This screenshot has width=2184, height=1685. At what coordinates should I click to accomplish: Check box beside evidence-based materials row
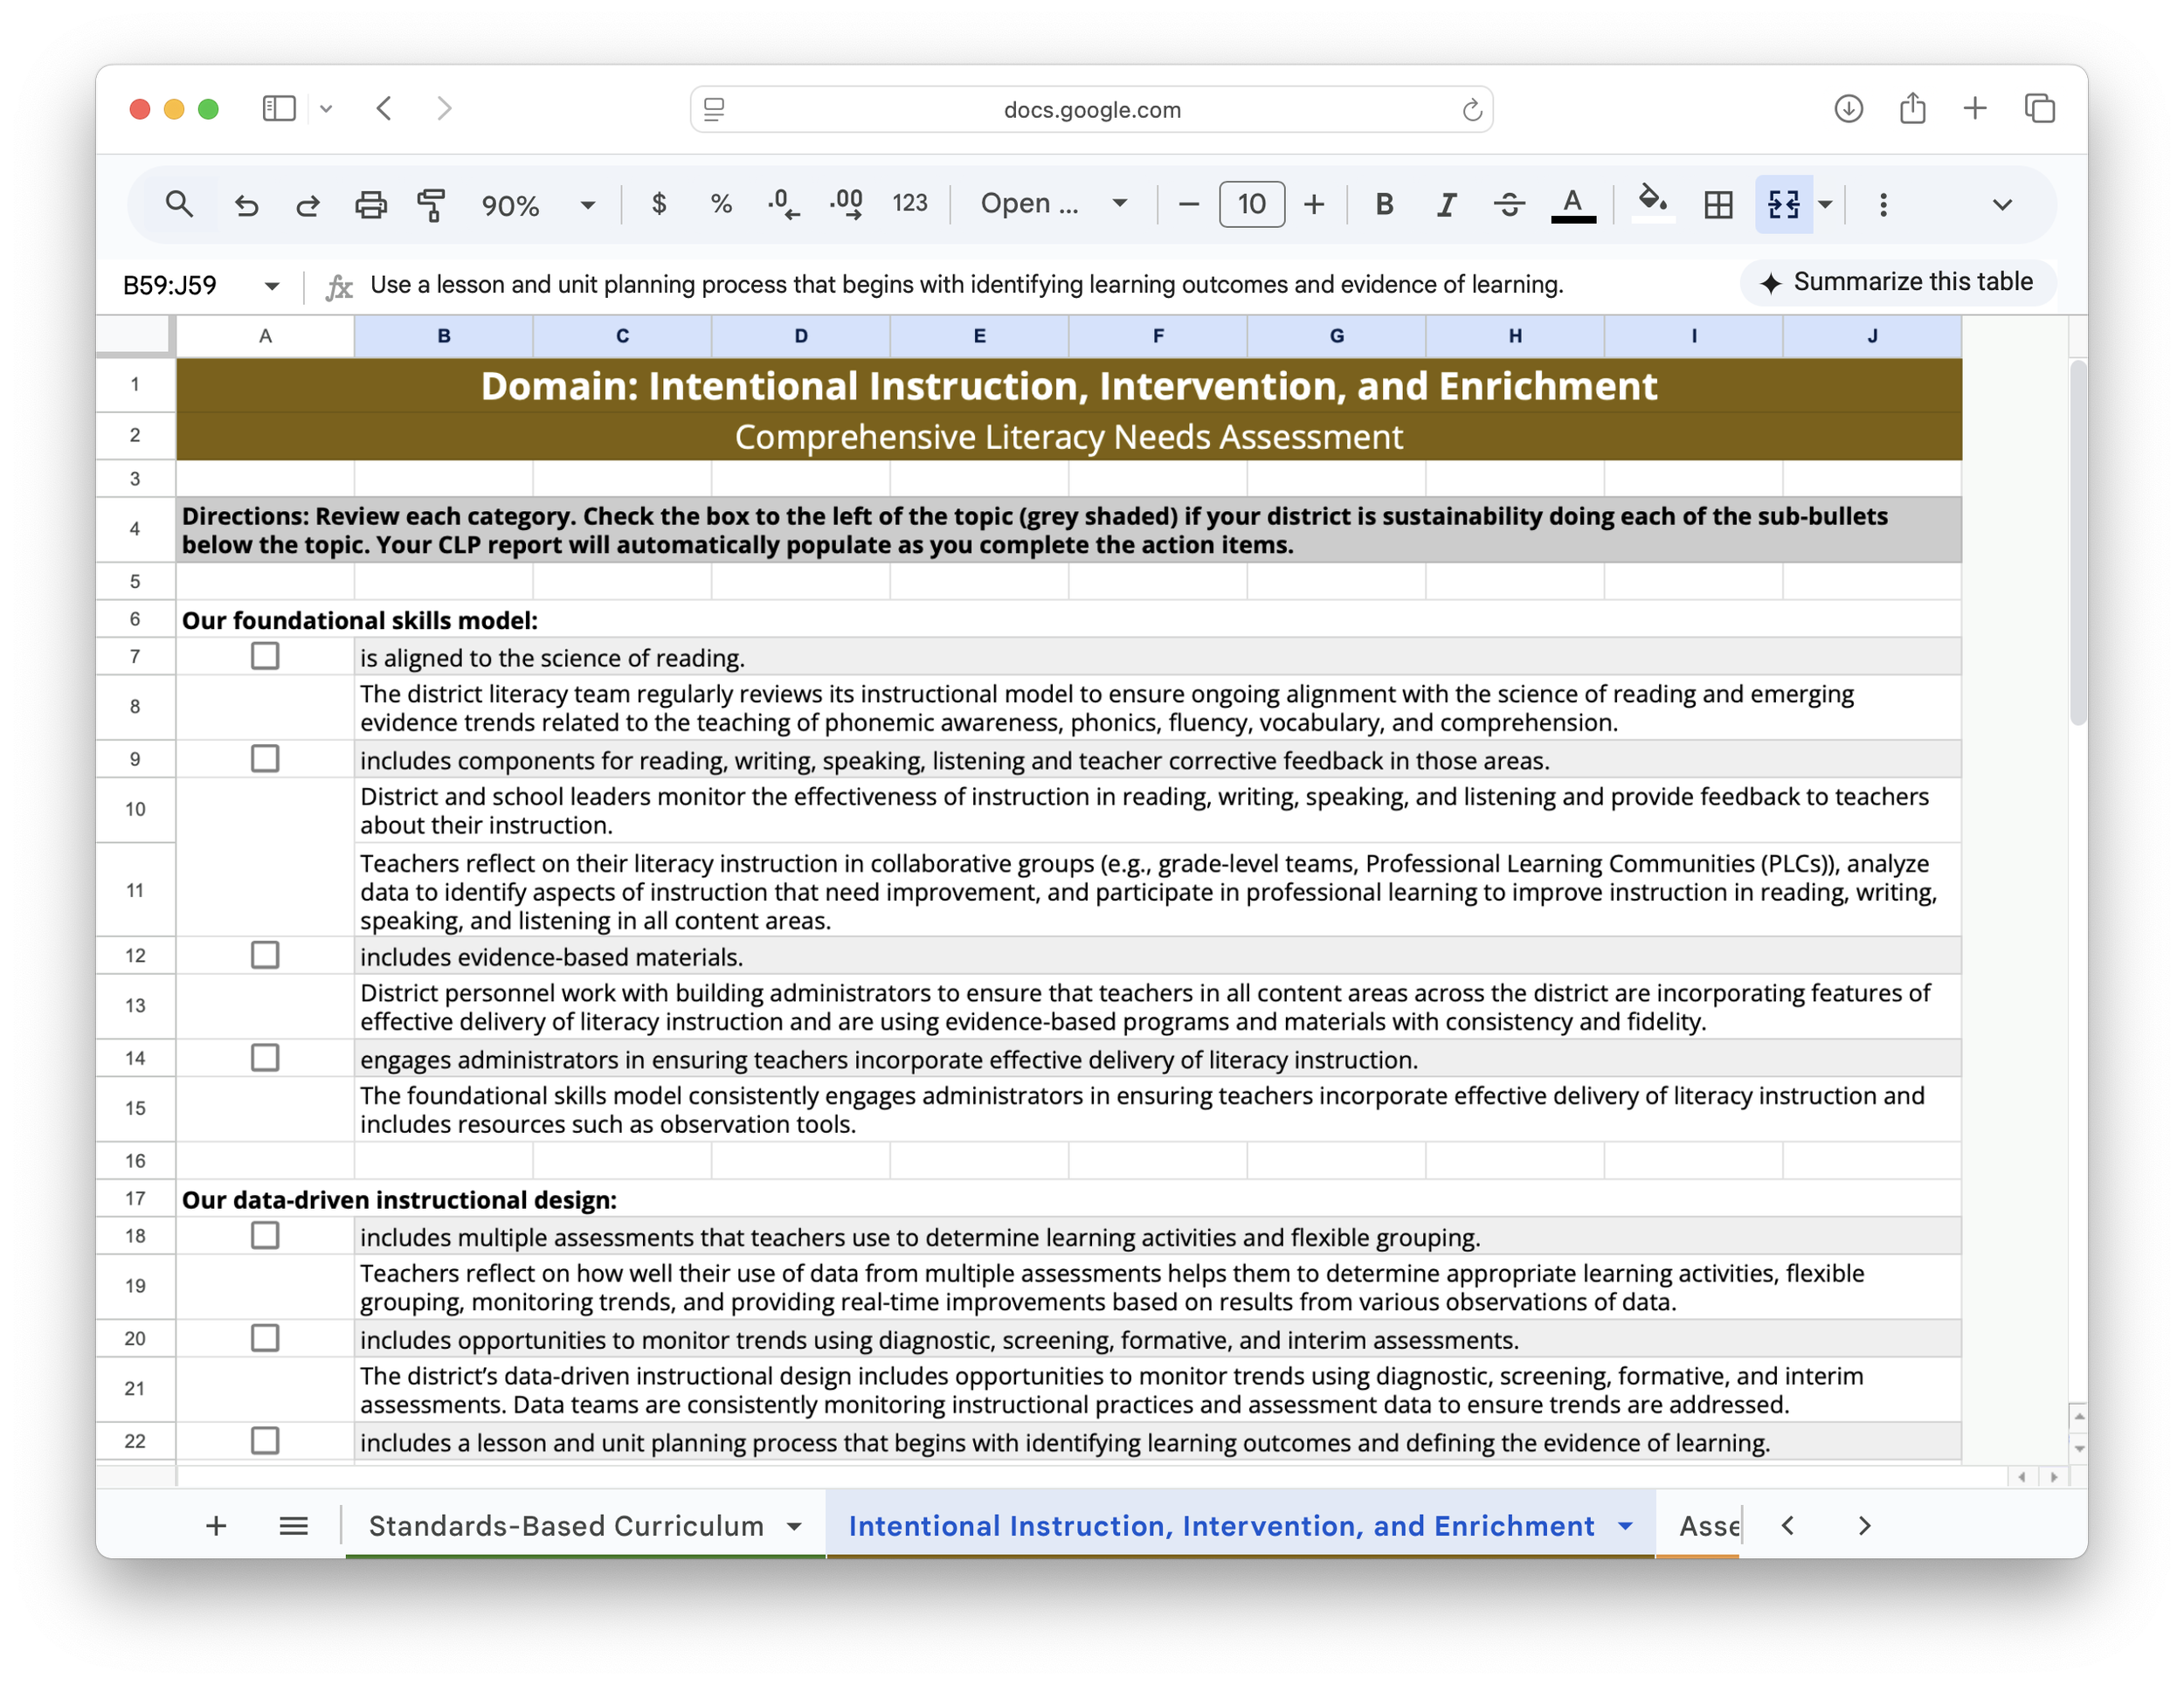(x=265, y=956)
